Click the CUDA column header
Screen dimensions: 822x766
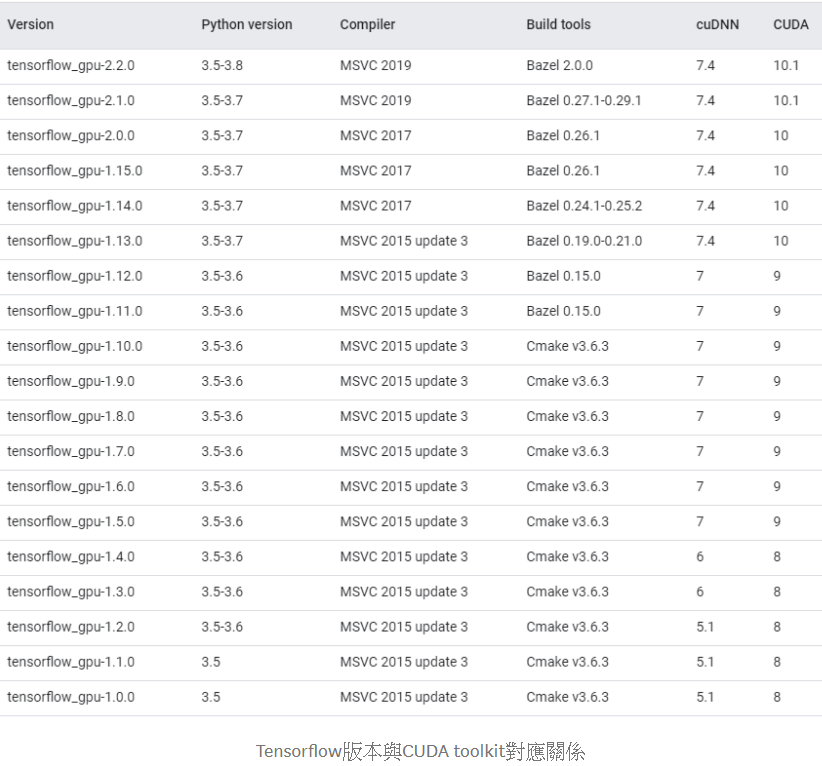point(791,25)
